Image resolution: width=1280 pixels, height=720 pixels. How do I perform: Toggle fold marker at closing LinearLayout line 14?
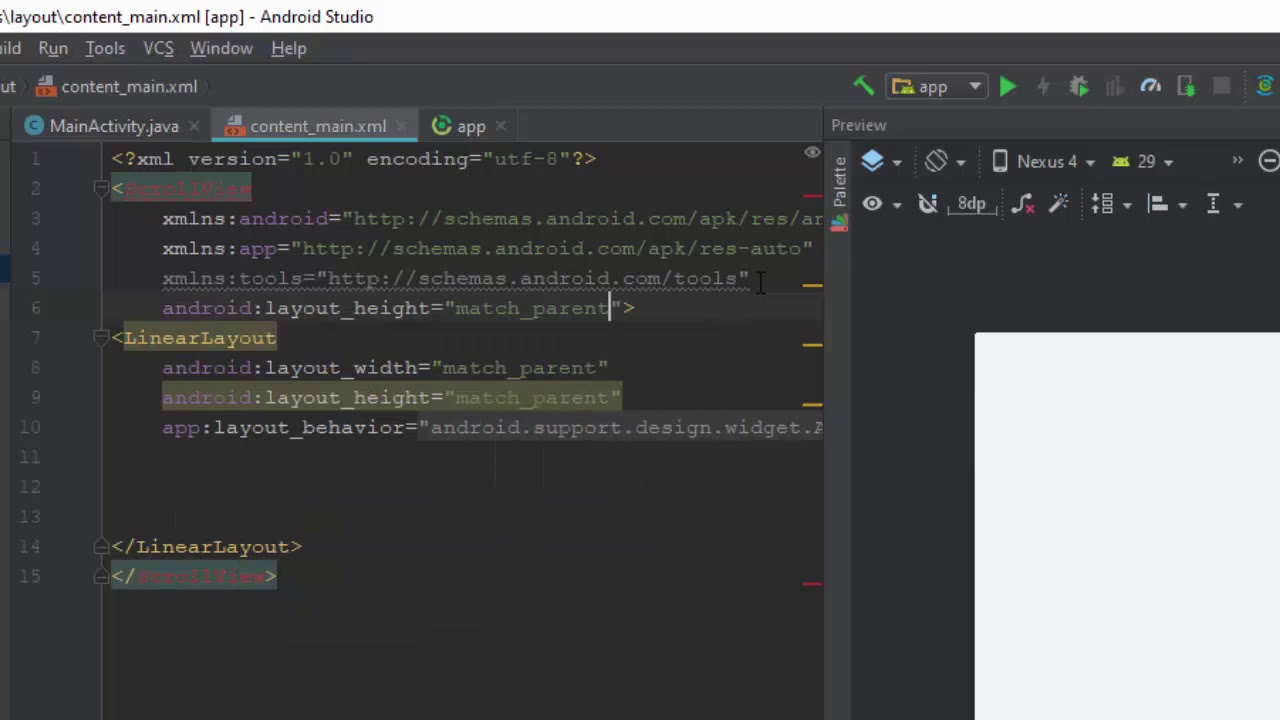pyautogui.click(x=101, y=547)
